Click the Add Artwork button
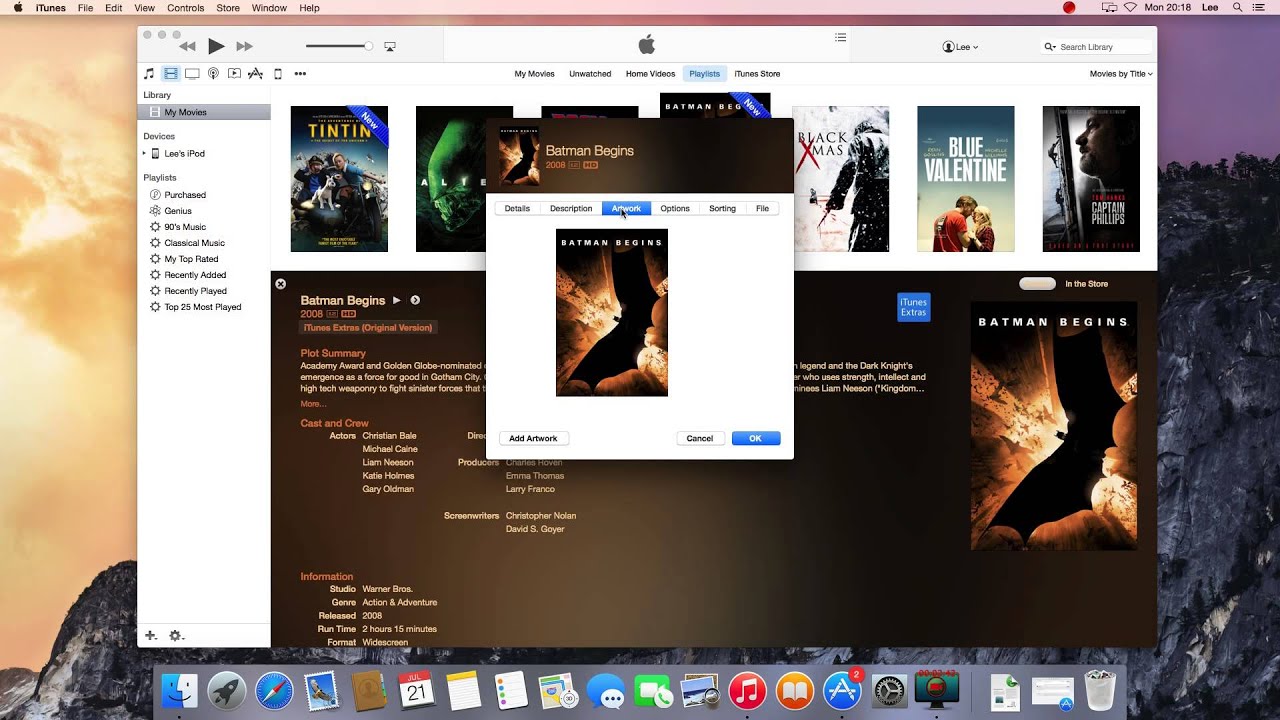 534,438
